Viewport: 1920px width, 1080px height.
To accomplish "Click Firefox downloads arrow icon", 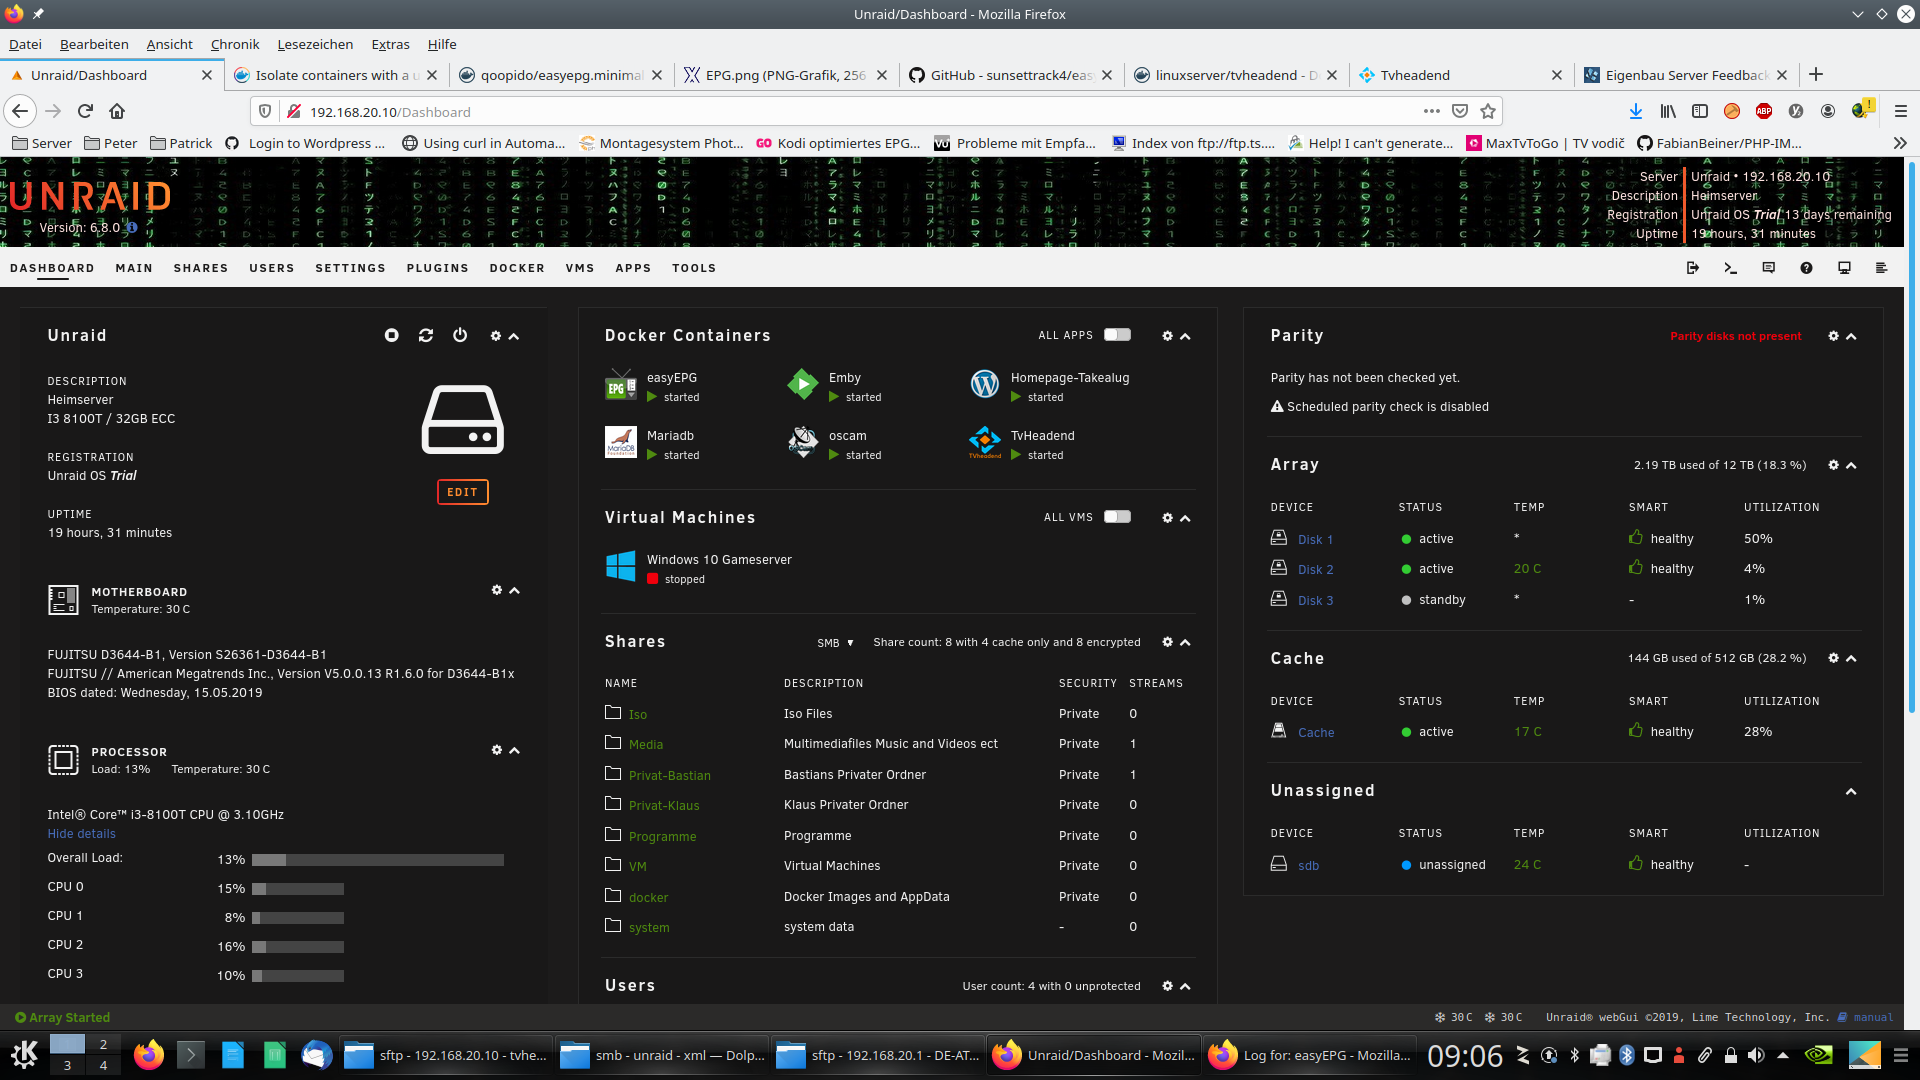I will (1636, 111).
